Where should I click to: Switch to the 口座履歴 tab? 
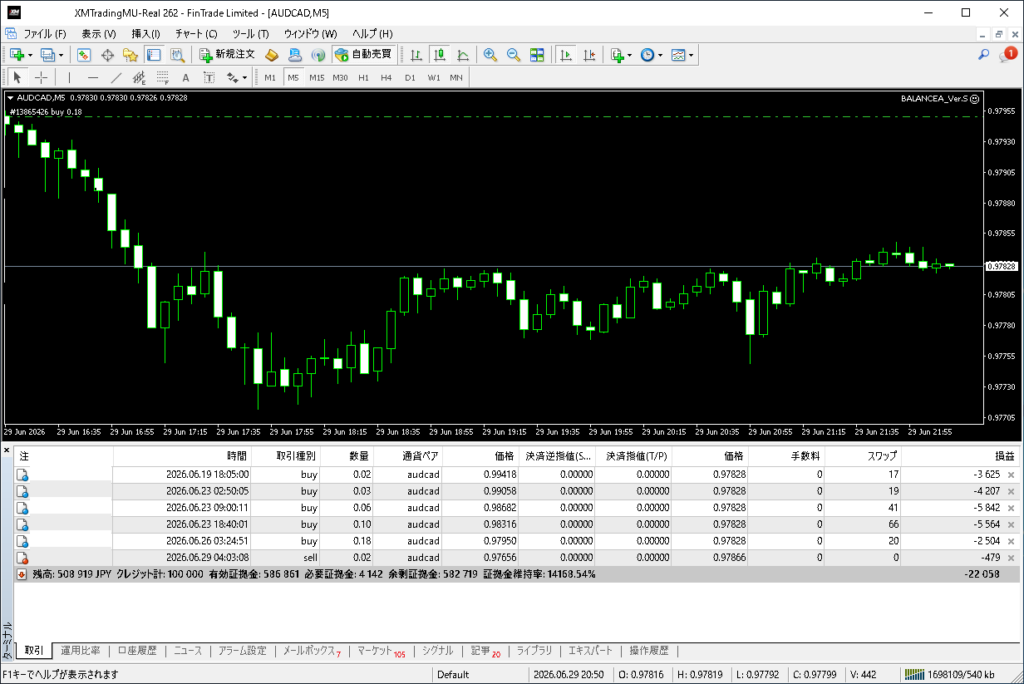[137, 651]
